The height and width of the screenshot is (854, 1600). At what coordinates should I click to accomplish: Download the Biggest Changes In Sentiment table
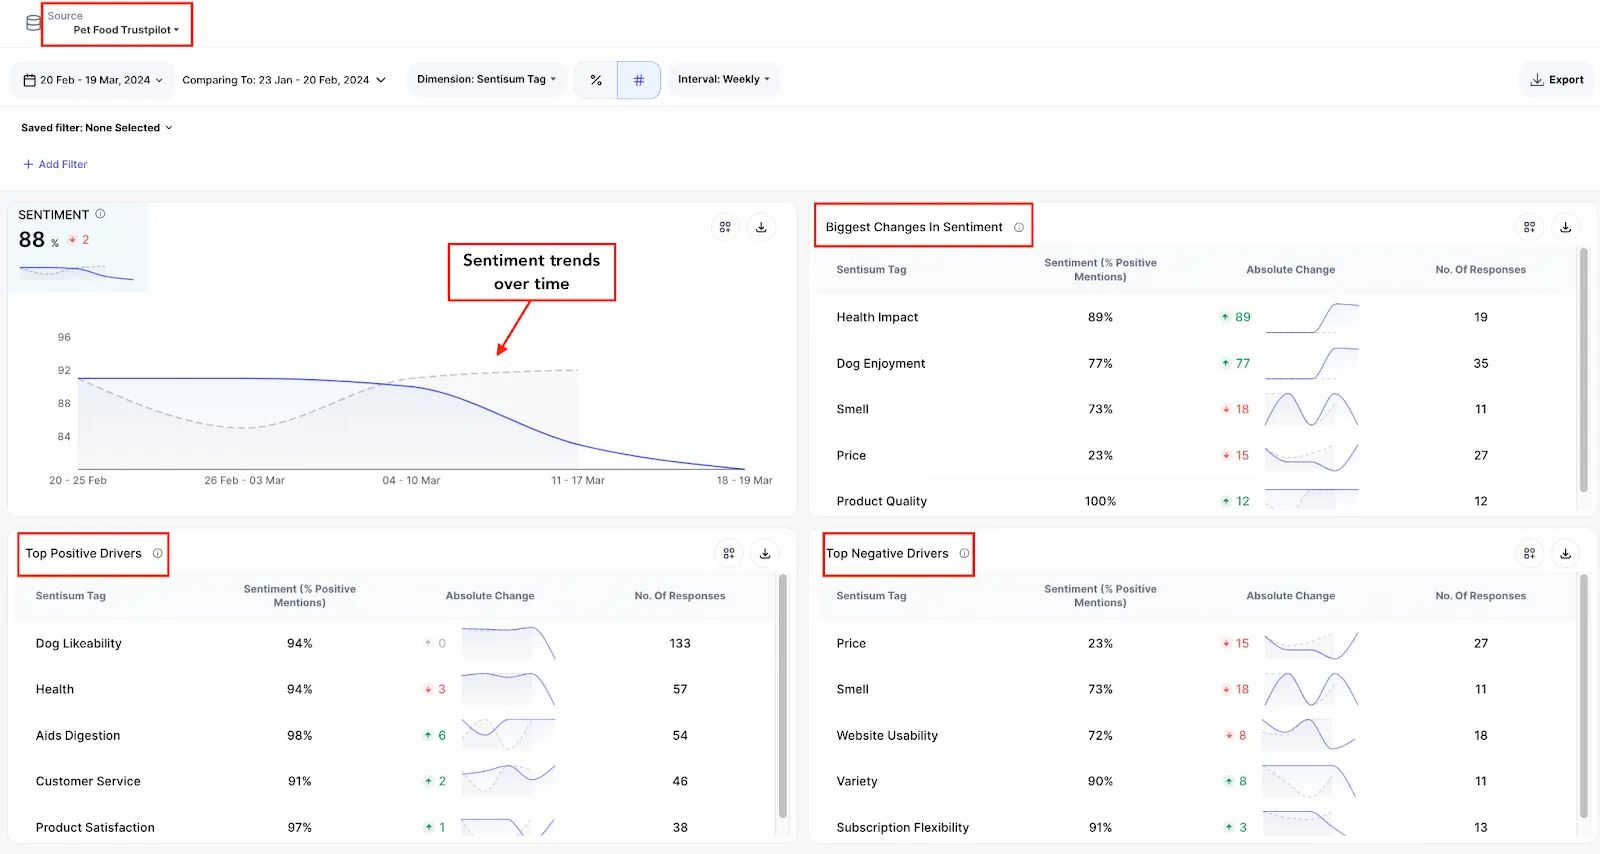[1566, 227]
